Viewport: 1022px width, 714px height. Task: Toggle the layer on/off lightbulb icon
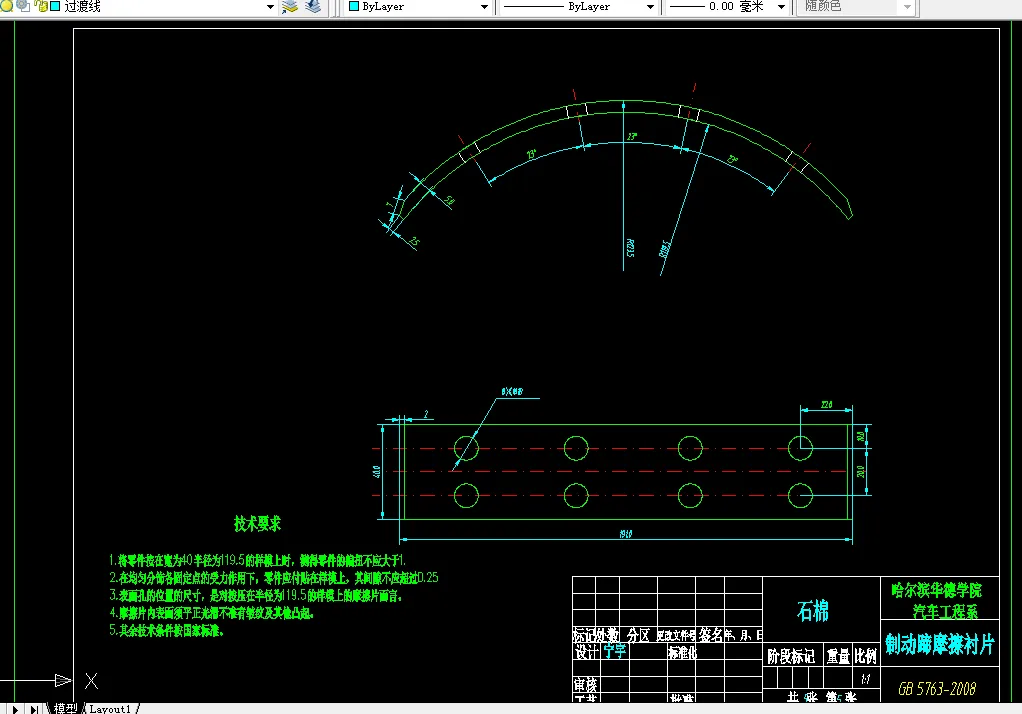pos(7,6)
